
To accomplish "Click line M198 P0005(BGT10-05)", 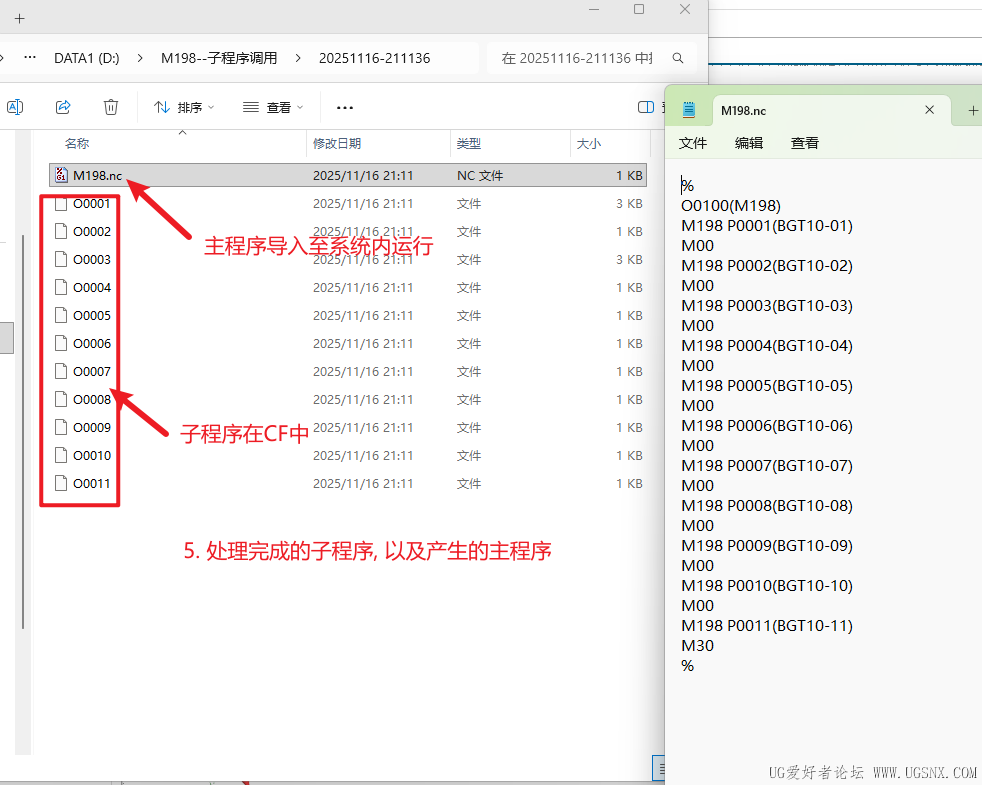I will (x=767, y=385).
